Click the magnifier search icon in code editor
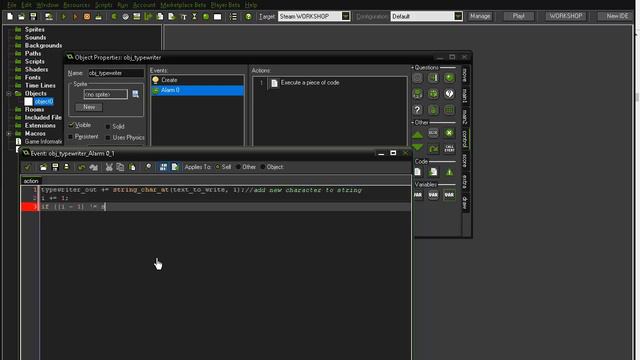The width and height of the screenshot is (640, 360). point(149,167)
